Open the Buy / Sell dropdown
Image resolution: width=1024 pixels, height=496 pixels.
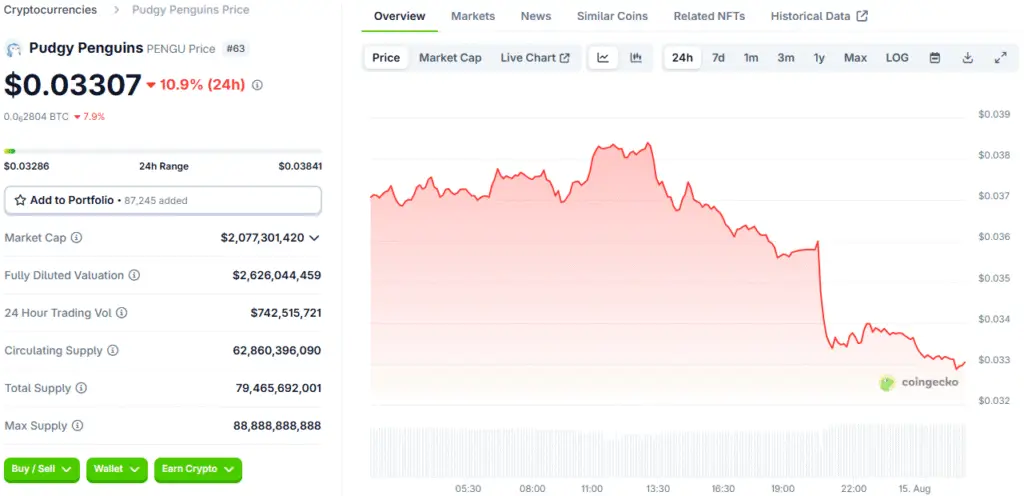[x=42, y=470]
